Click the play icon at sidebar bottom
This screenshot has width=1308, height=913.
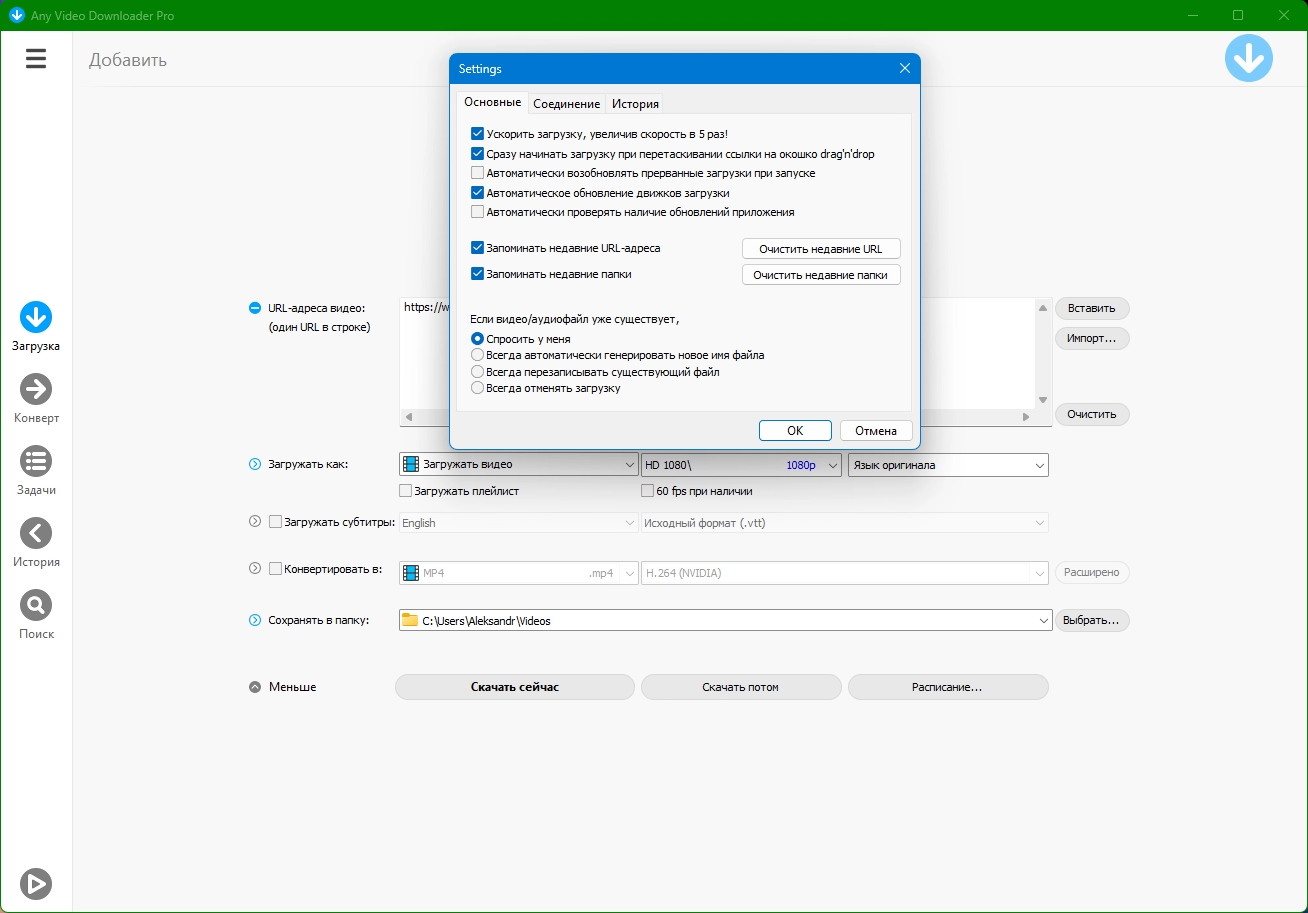(x=36, y=884)
